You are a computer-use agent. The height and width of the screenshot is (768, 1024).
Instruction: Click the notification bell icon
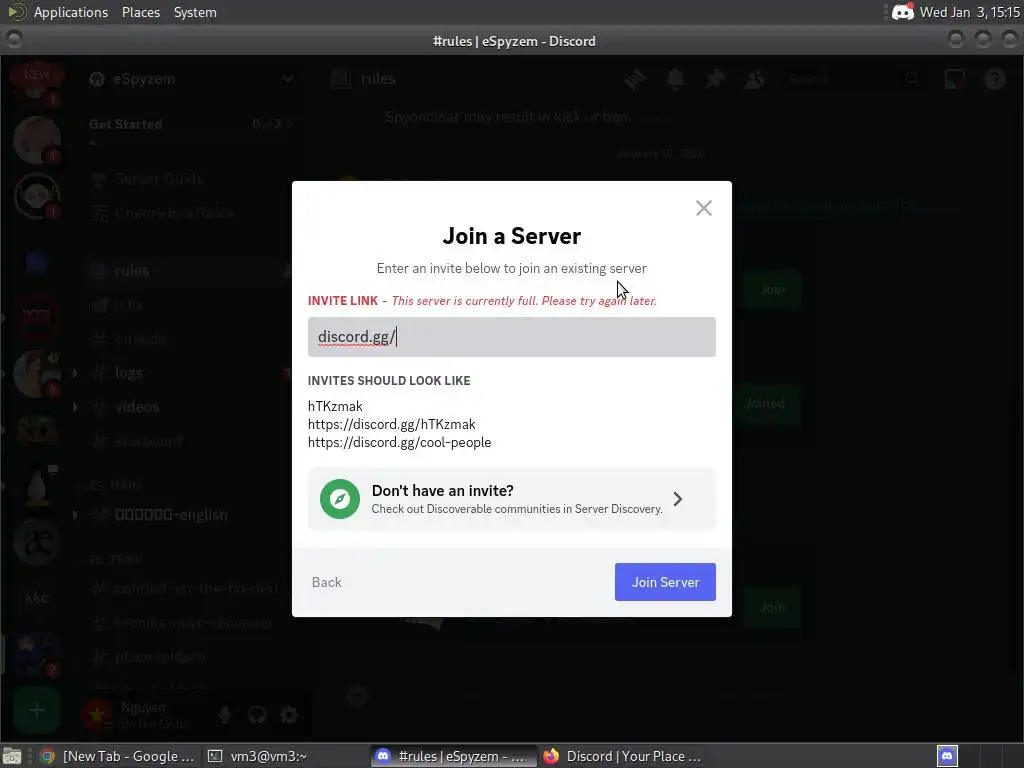[675, 80]
